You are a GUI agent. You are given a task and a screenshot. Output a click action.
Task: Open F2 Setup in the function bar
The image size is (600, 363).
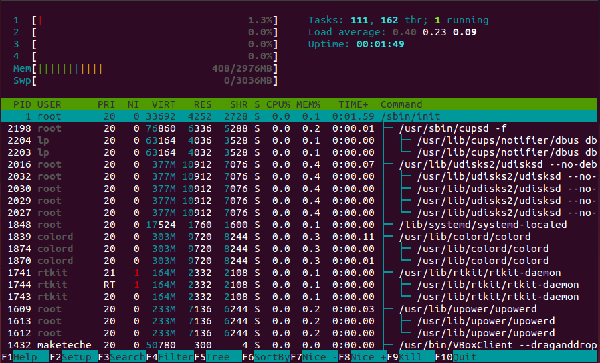click(73, 357)
